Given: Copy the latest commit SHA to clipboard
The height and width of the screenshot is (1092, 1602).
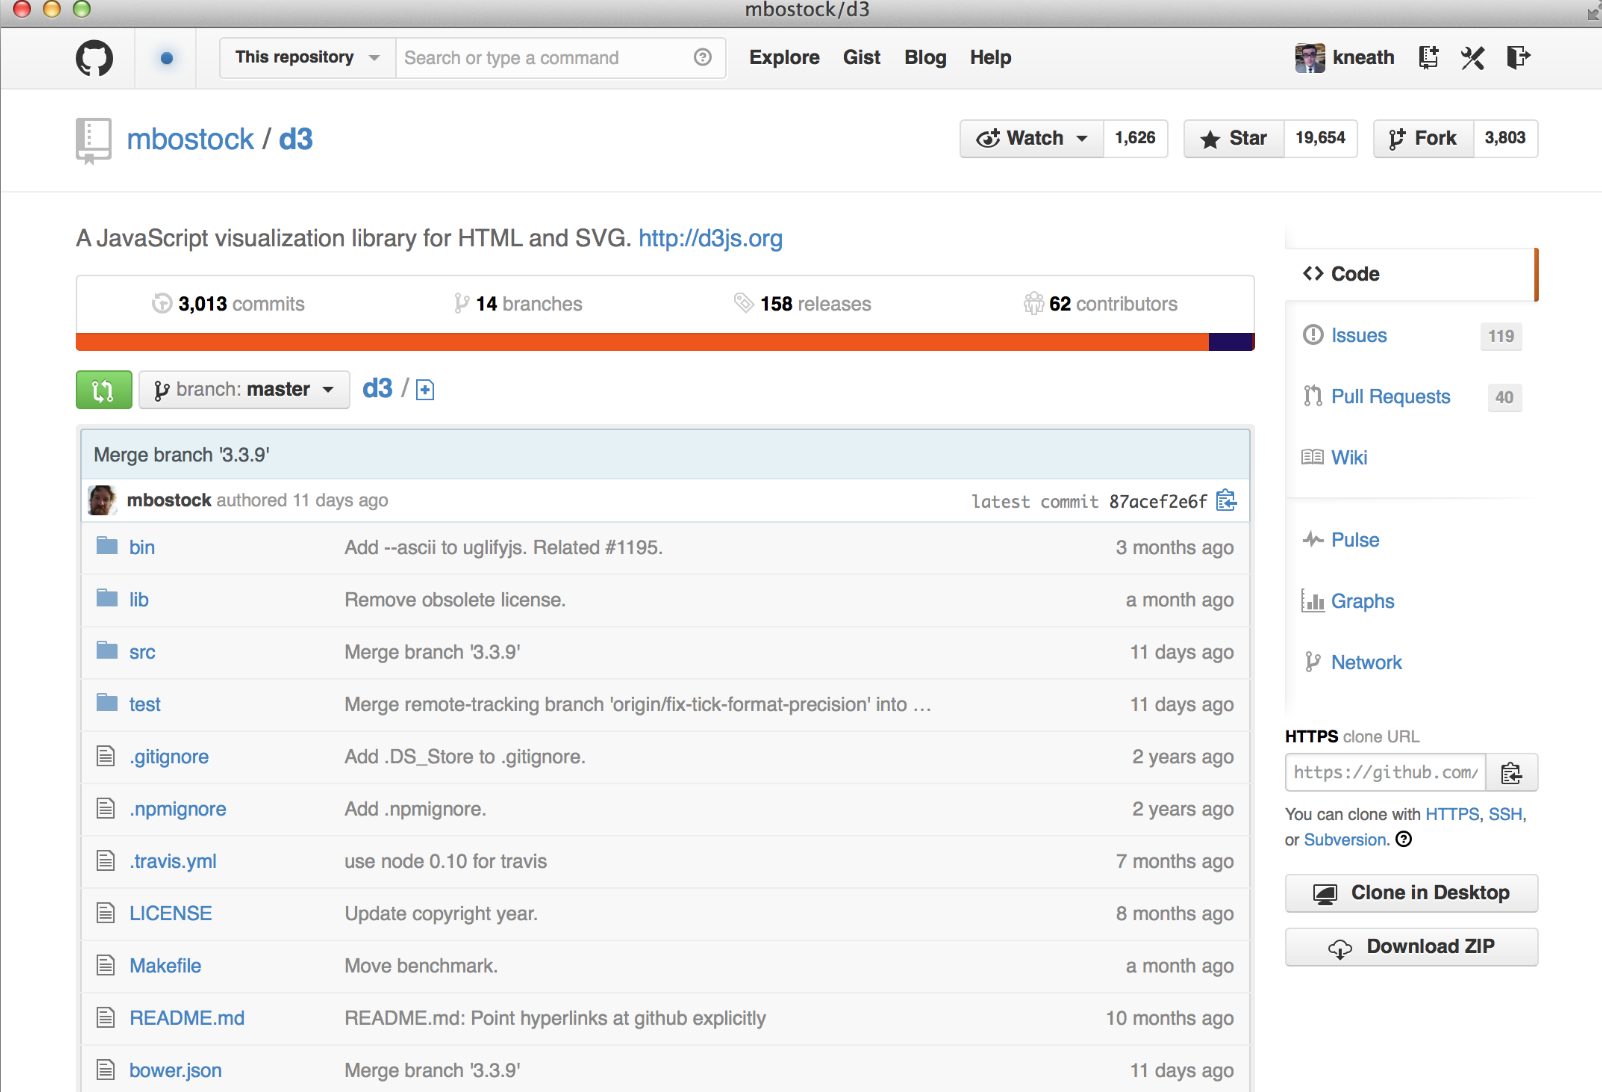Looking at the screenshot, I should point(1227,501).
